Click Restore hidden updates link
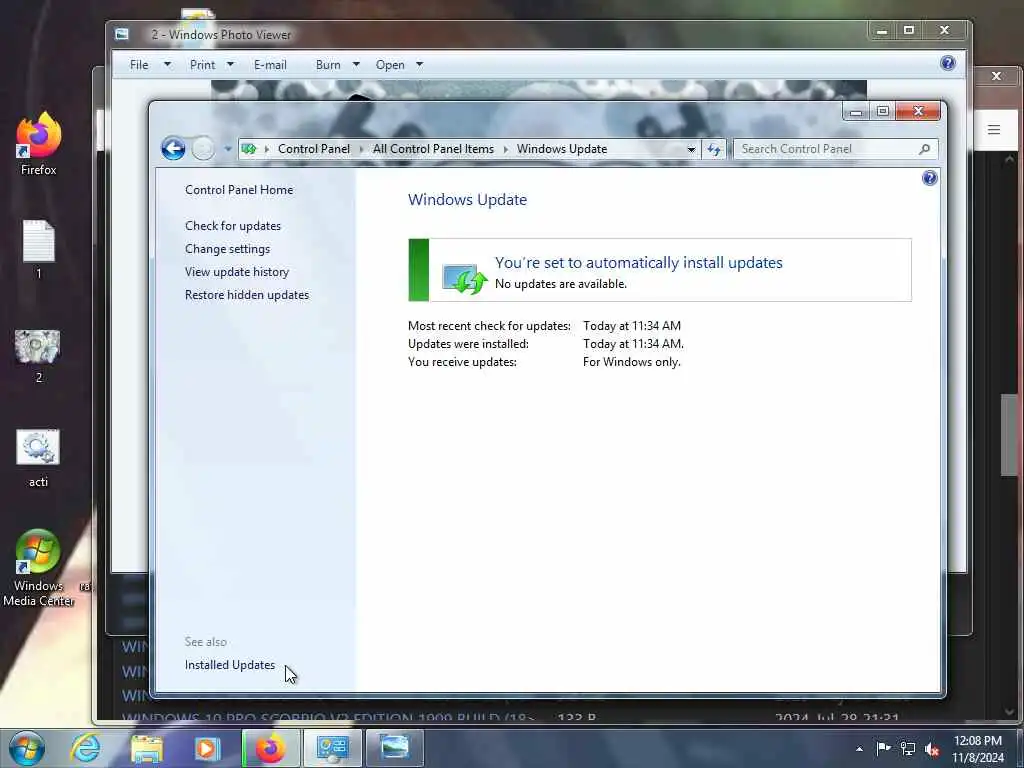The image size is (1024, 768). pyautogui.click(x=247, y=295)
